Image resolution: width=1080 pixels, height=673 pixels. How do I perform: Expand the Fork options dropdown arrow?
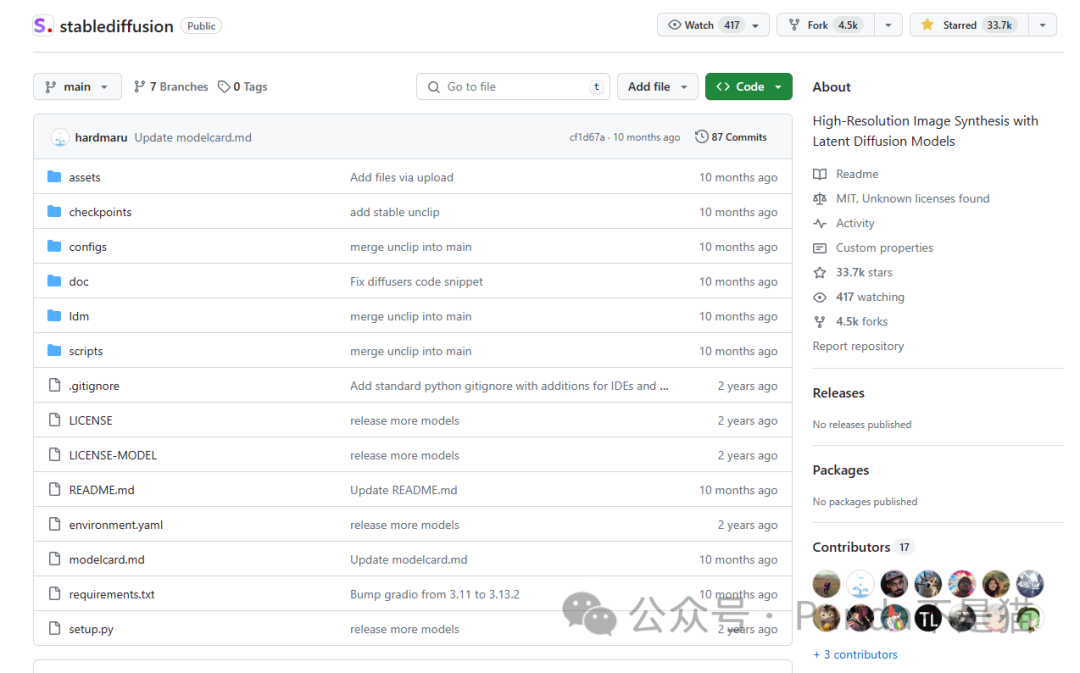coord(889,25)
